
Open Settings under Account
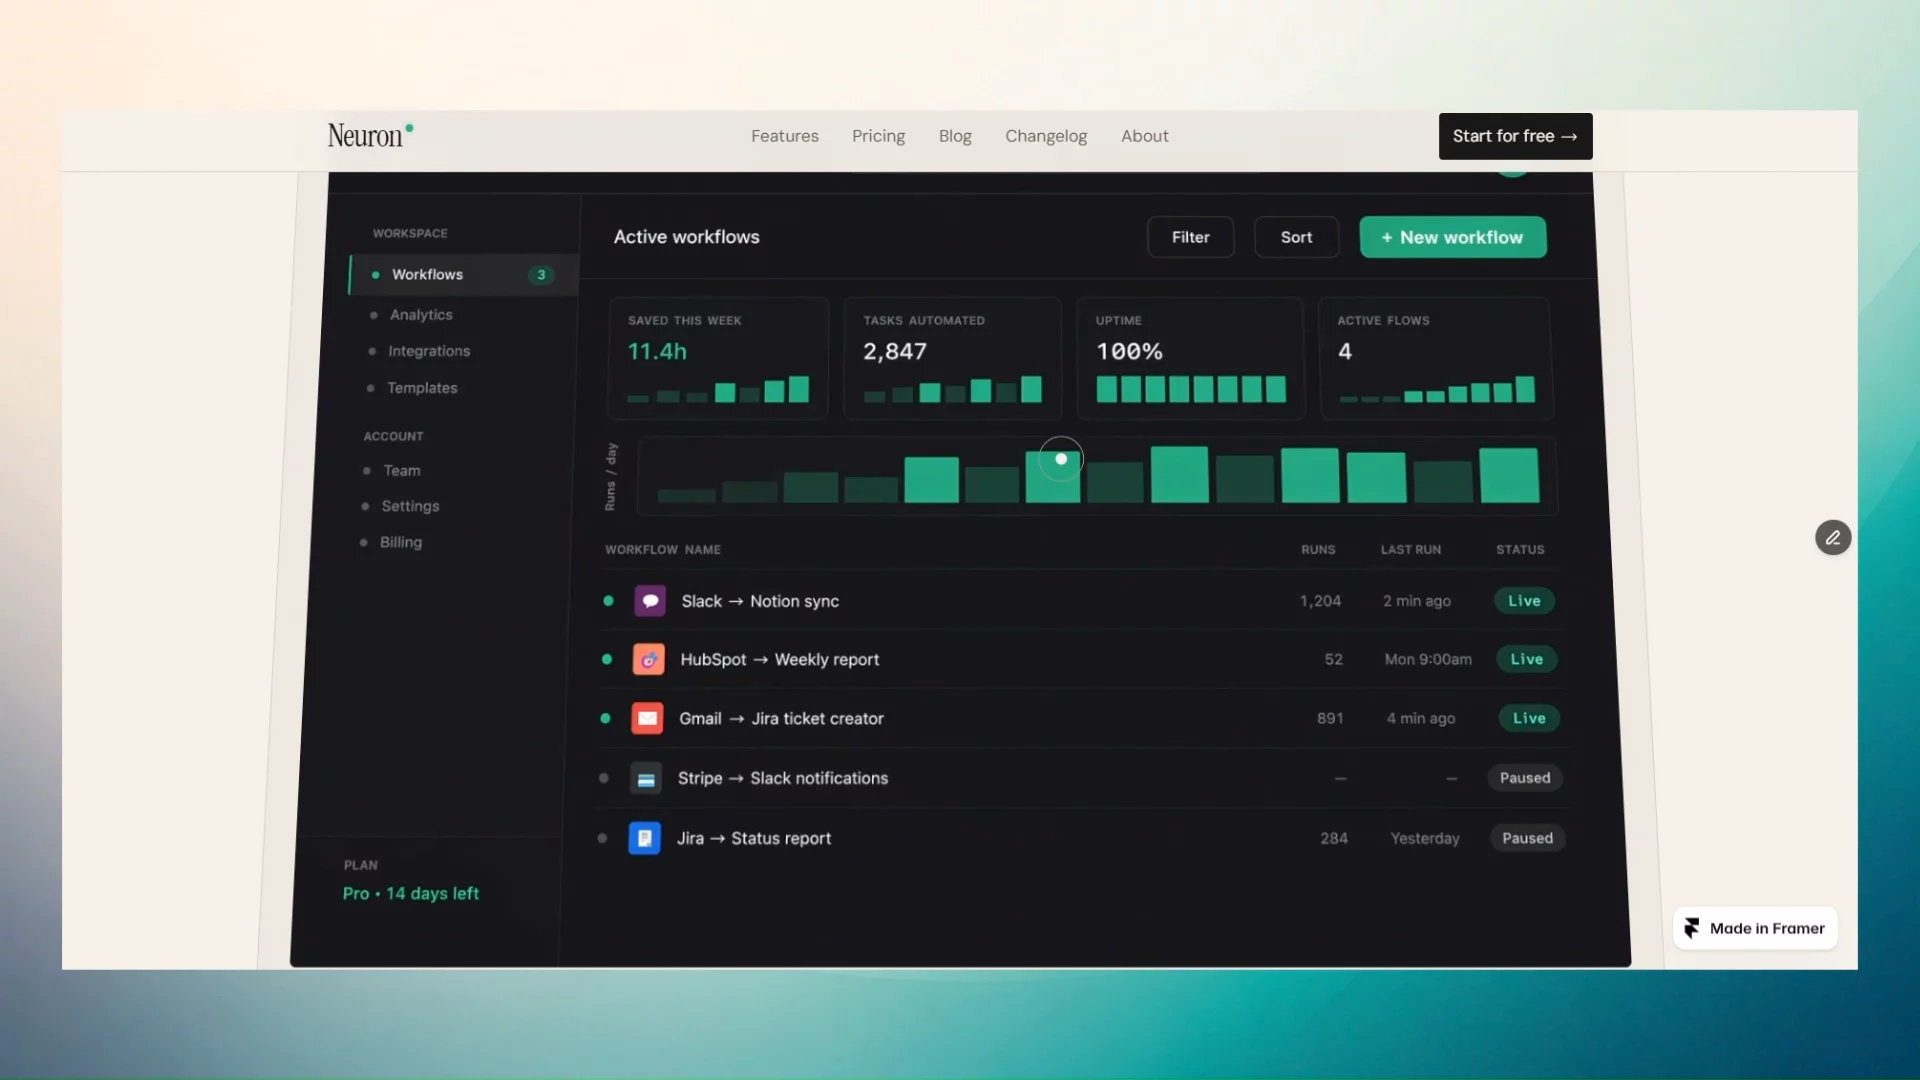pos(410,506)
